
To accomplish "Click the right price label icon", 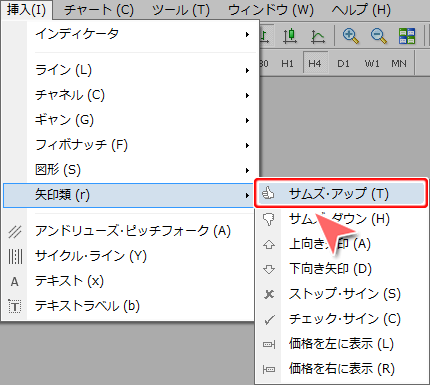I will pos(269,369).
